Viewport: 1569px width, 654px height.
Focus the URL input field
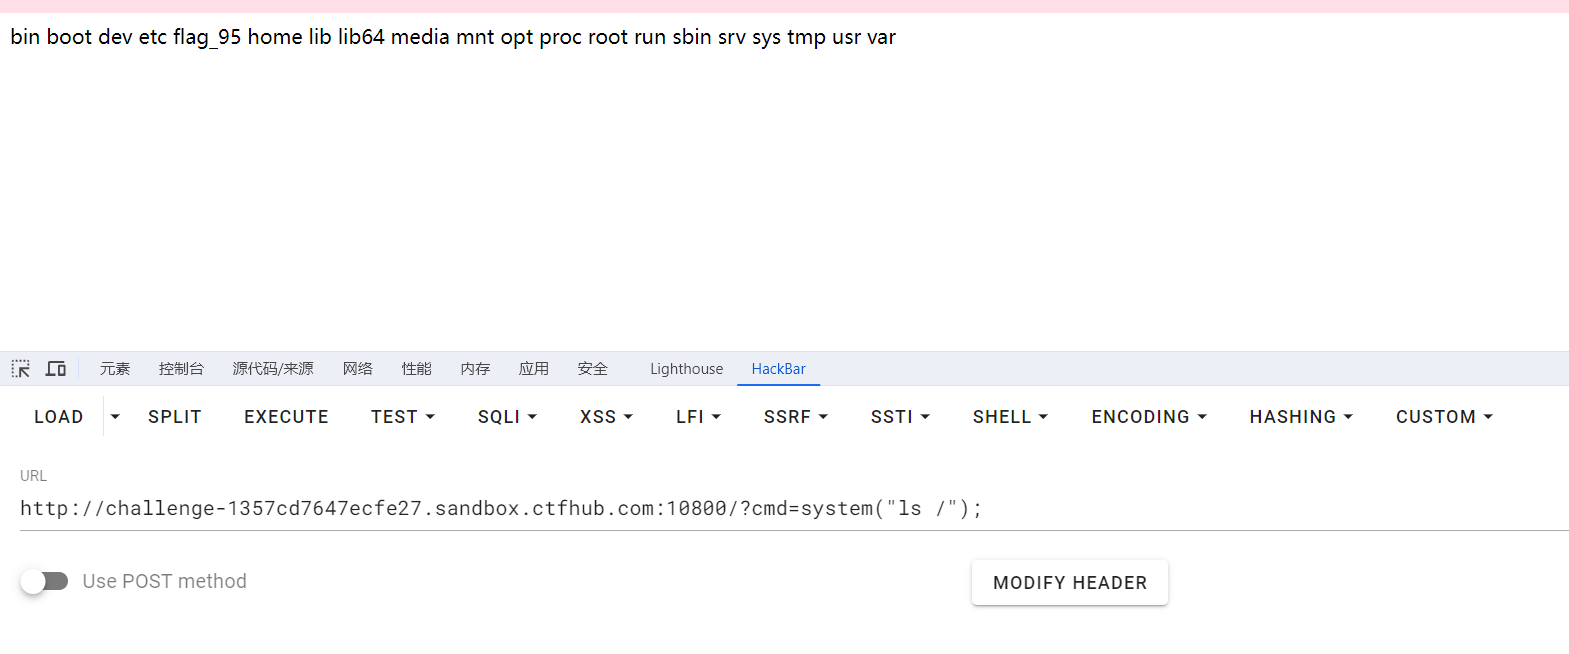[794, 509]
